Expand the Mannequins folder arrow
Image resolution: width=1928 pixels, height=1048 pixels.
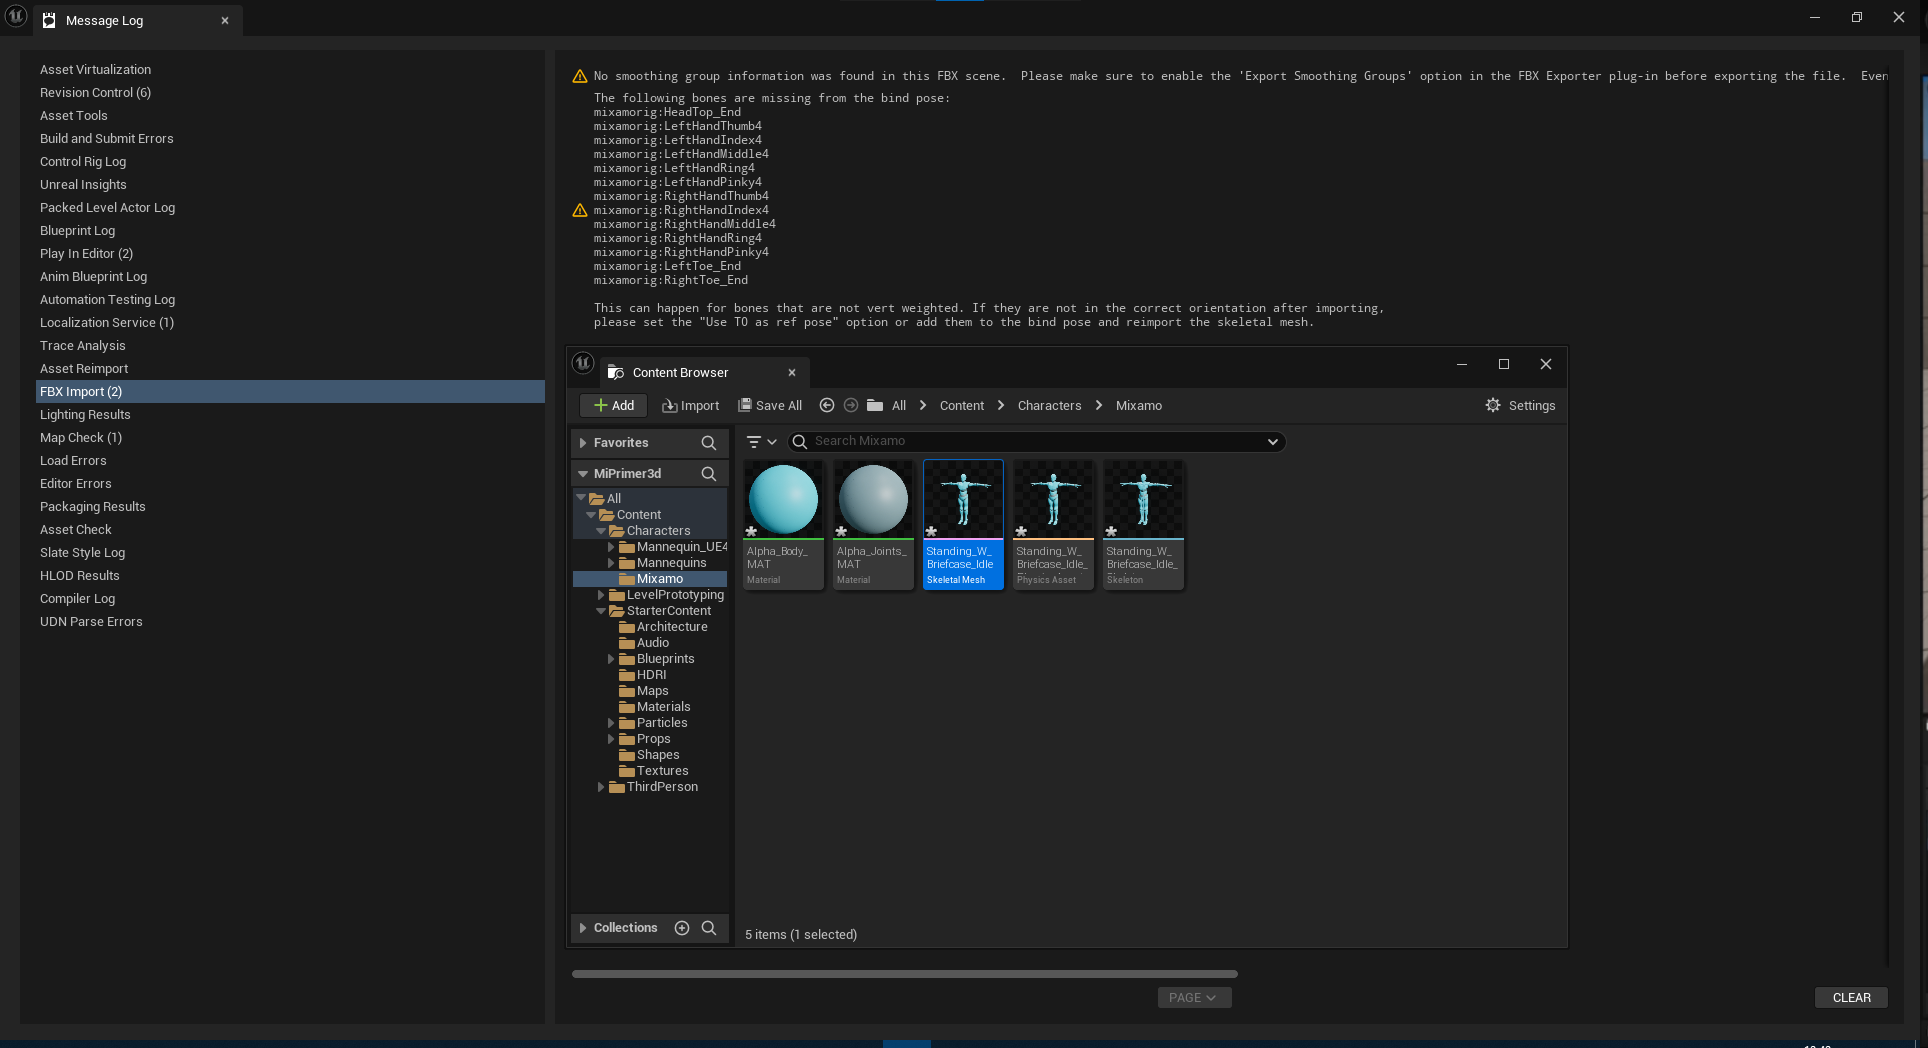point(611,563)
